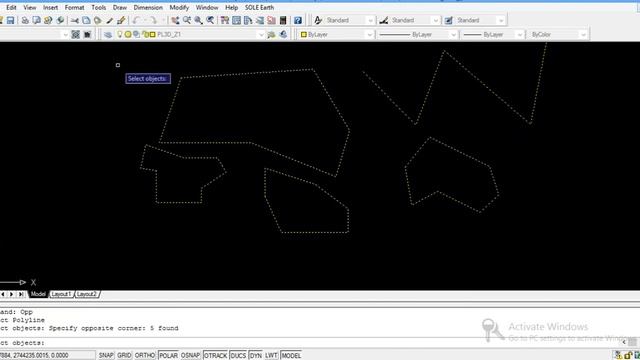Open the Dimension menu
Viewport: 640px width, 360px height.
(x=148, y=7)
